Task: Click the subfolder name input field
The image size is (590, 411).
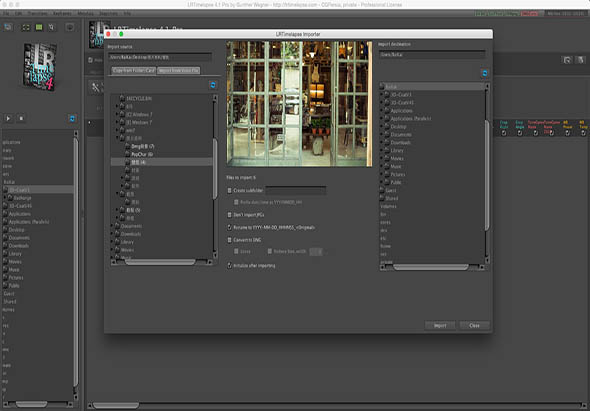Action: [296, 190]
